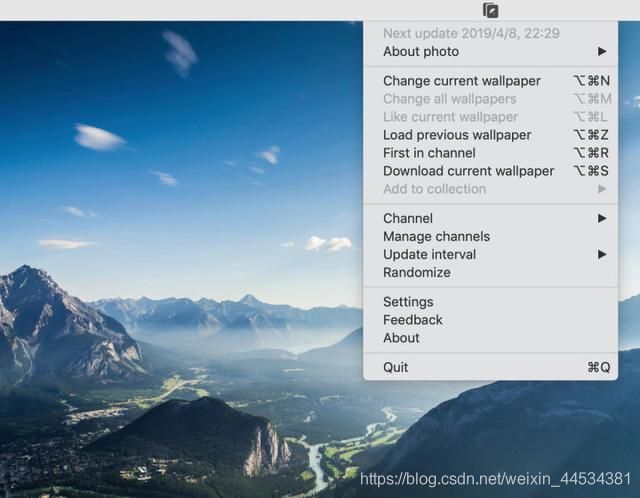
Task: Open the Channel submenu
Action: point(490,218)
